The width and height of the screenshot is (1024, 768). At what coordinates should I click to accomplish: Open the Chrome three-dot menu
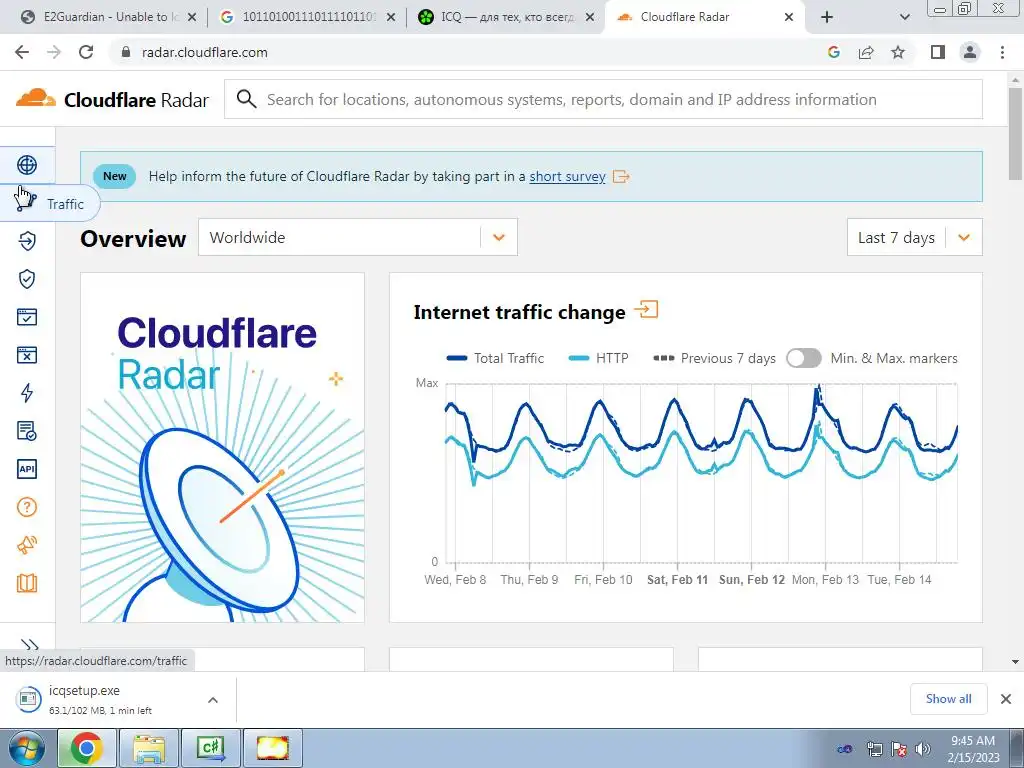(x=1002, y=52)
